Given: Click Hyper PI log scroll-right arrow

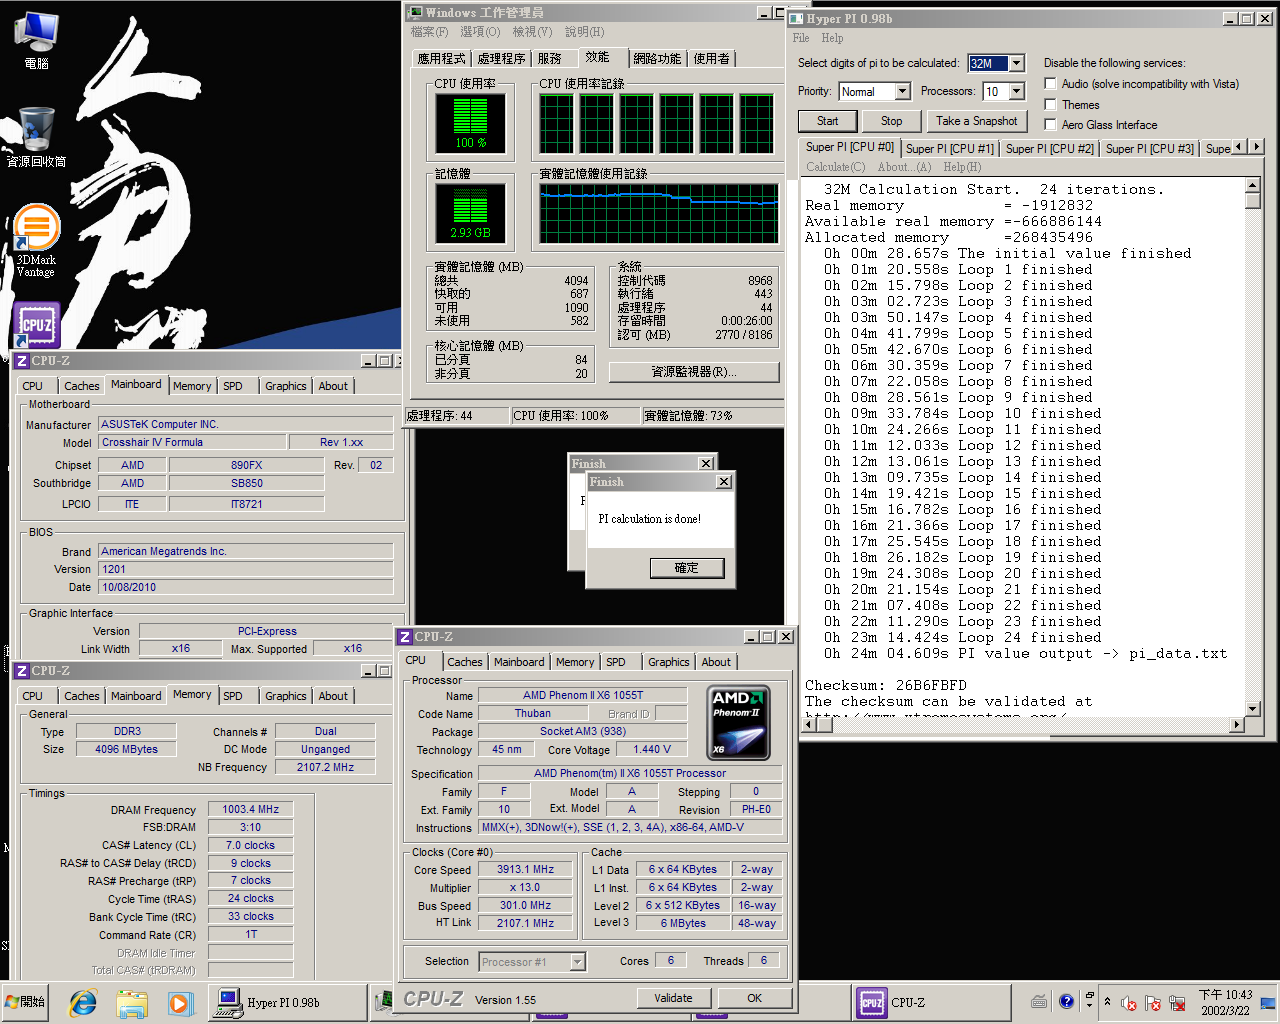Looking at the screenshot, I should coord(1237,724).
